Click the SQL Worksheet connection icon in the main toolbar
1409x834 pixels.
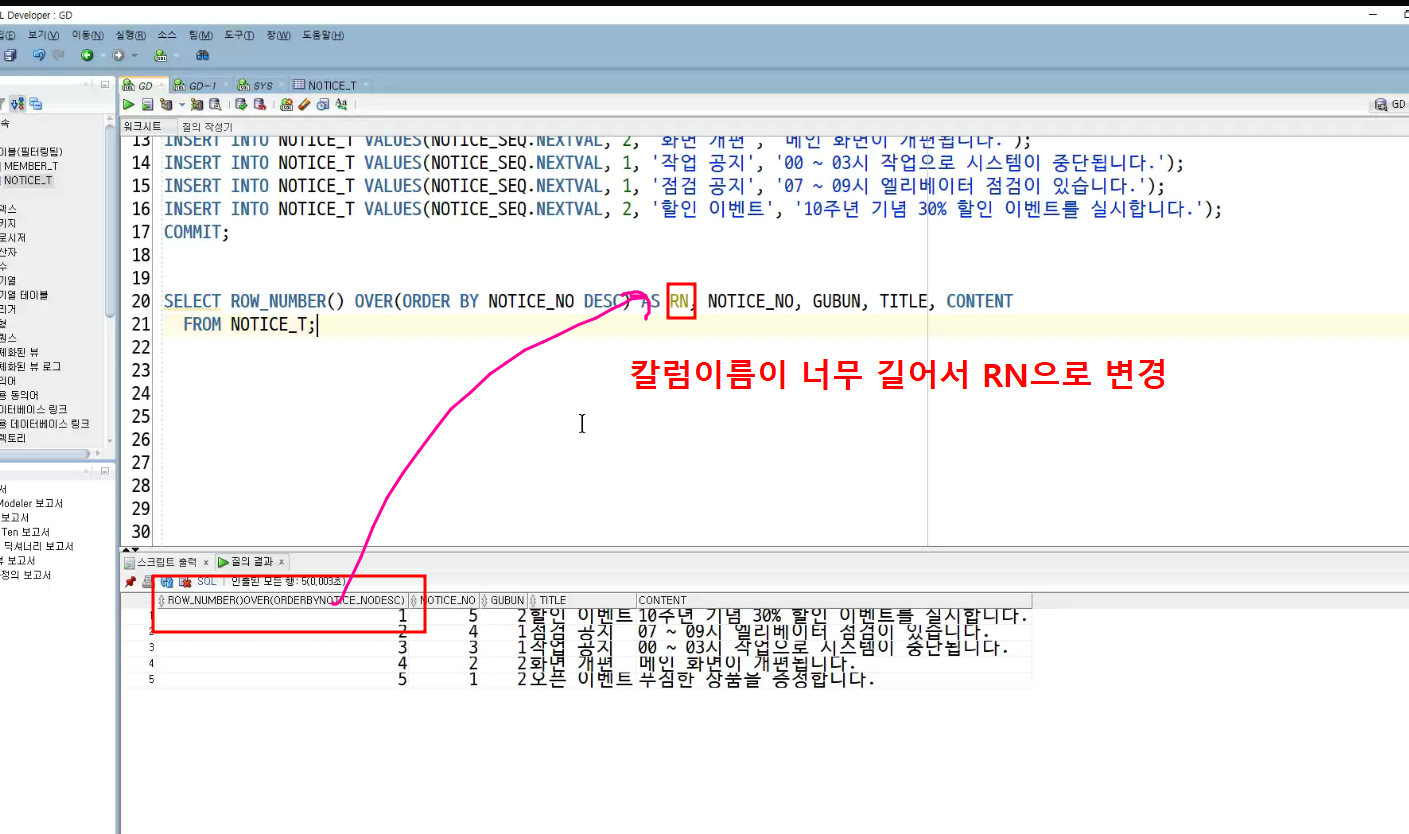click(x=160, y=56)
